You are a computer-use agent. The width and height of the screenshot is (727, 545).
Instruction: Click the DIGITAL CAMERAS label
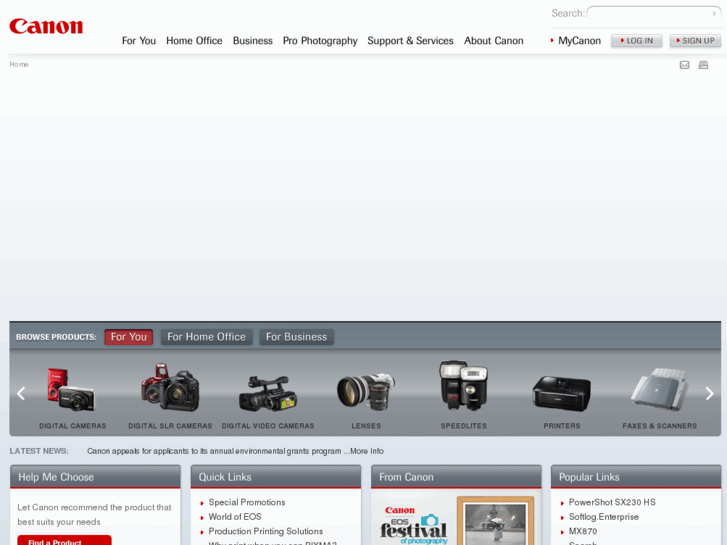pyautogui.click(x=73, y=426)
